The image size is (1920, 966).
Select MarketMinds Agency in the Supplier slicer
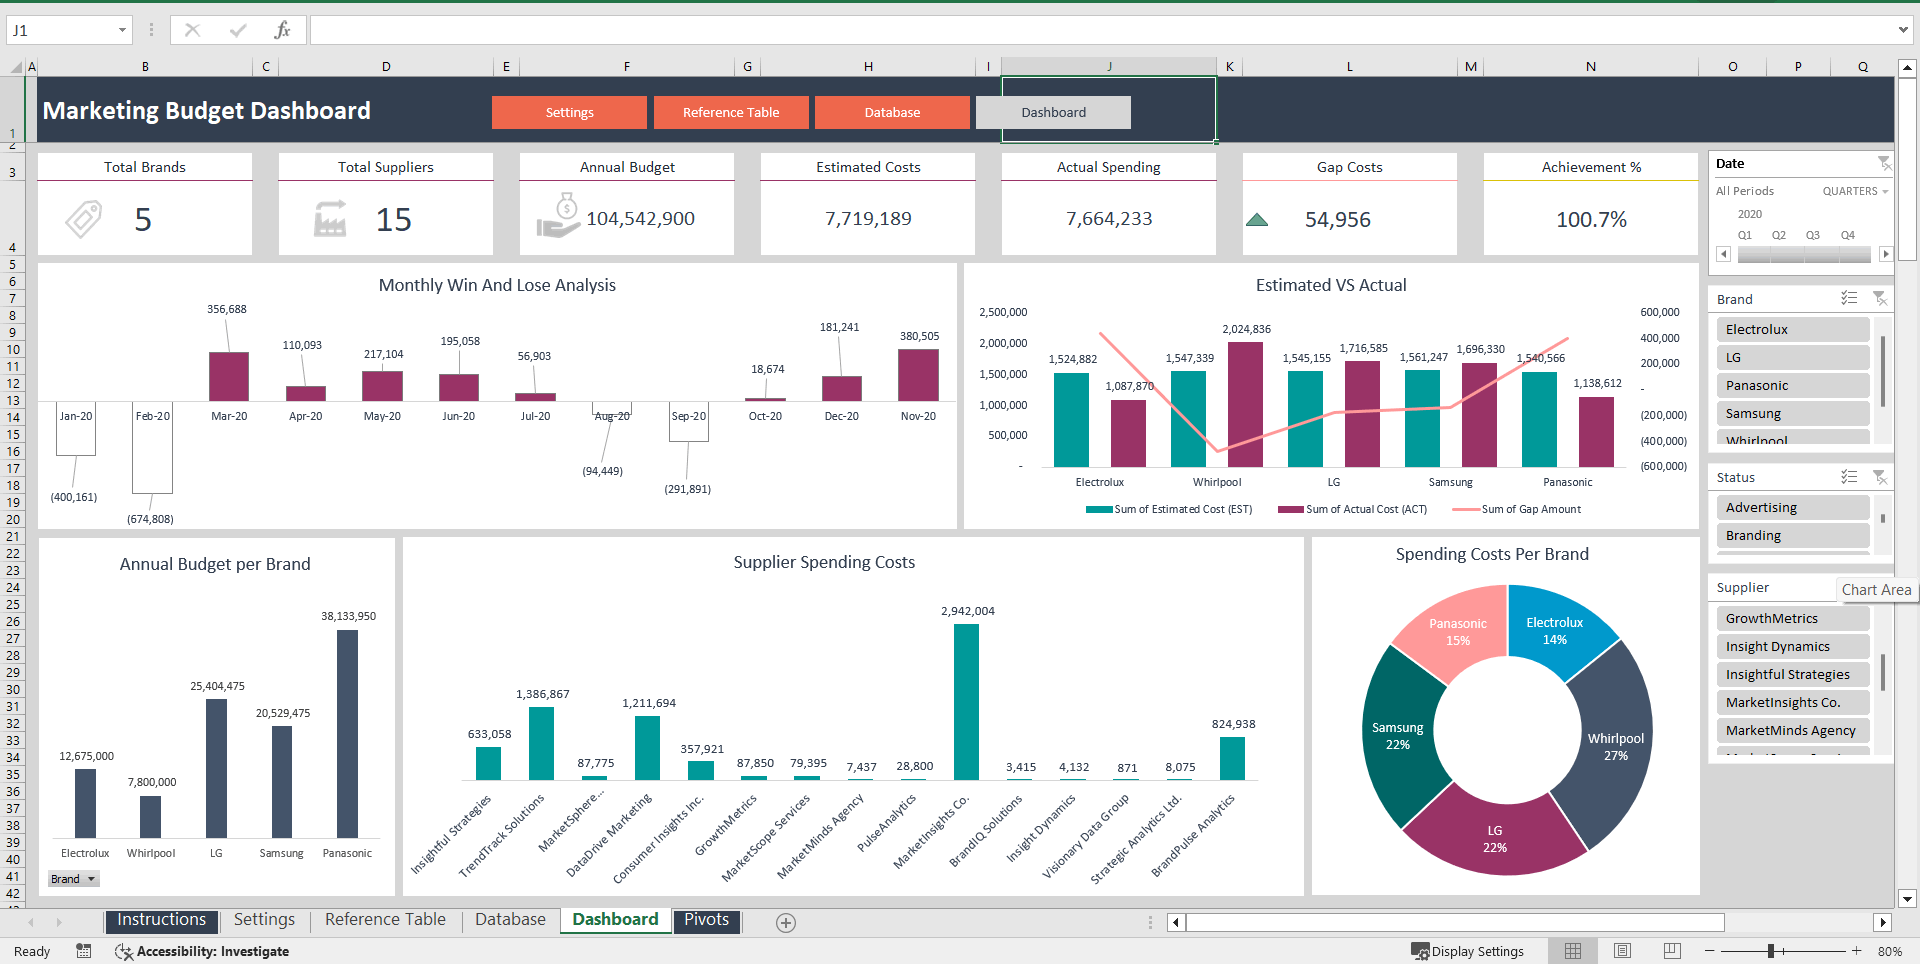tap(1793, 730)
